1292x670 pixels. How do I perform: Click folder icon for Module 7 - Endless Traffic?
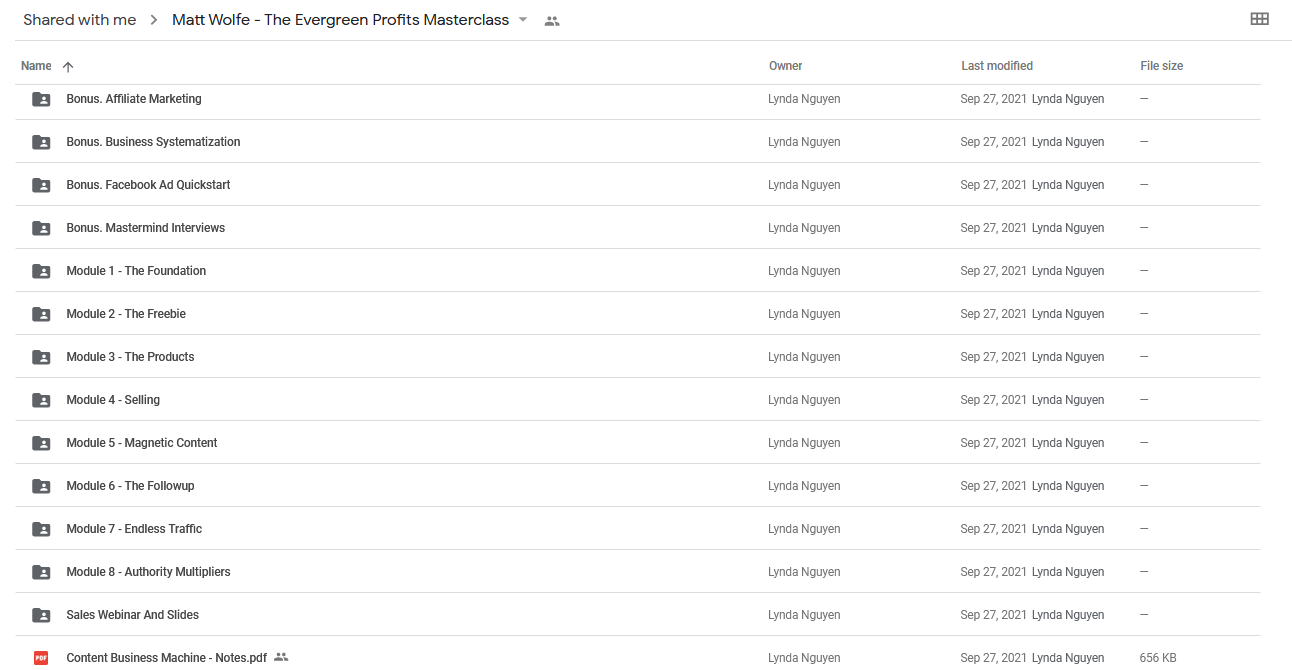coord(41,529)
